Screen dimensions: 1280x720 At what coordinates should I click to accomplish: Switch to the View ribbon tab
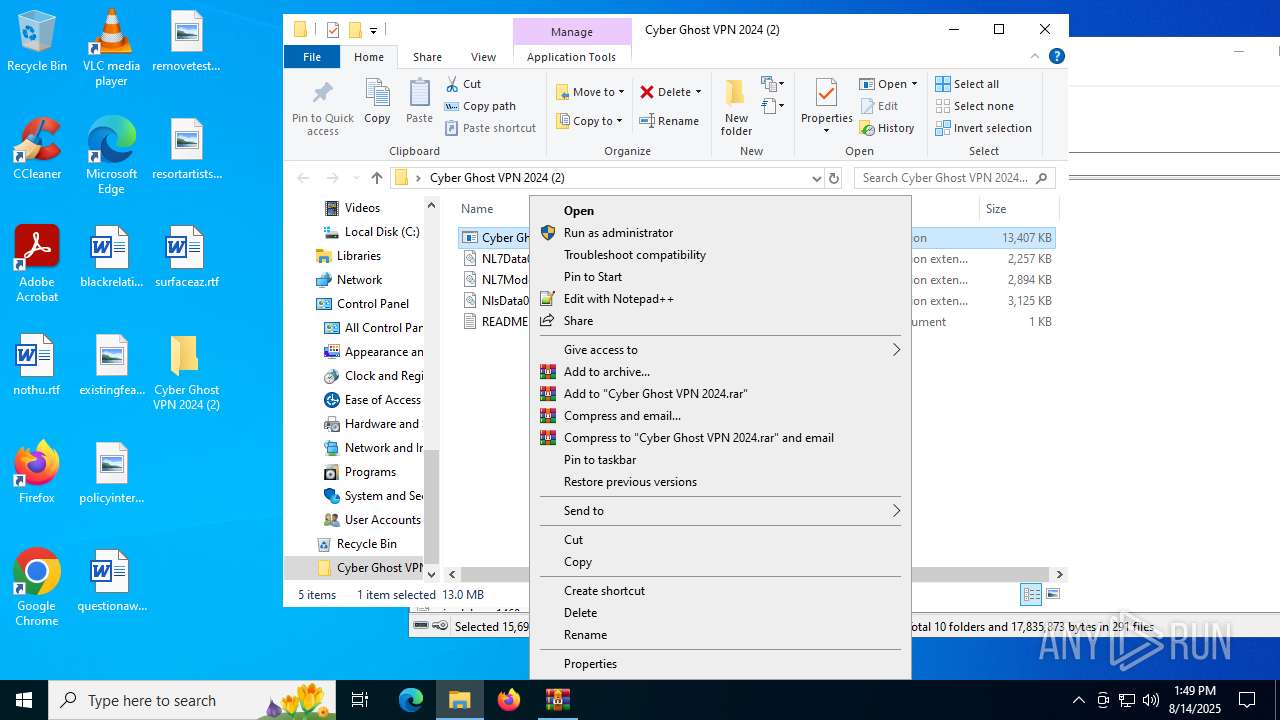pyautogui.click(x=483, y=57)
